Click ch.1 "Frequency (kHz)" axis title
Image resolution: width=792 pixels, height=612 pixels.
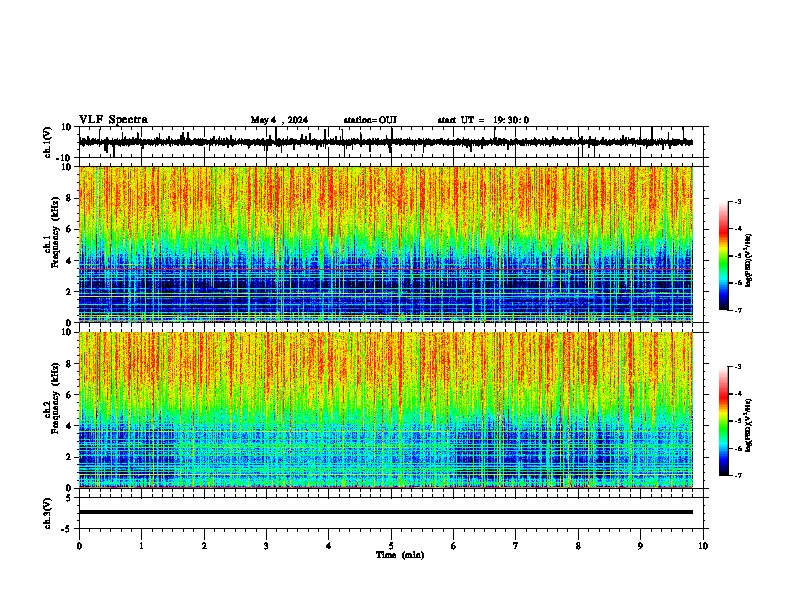[x=56, y=232]
